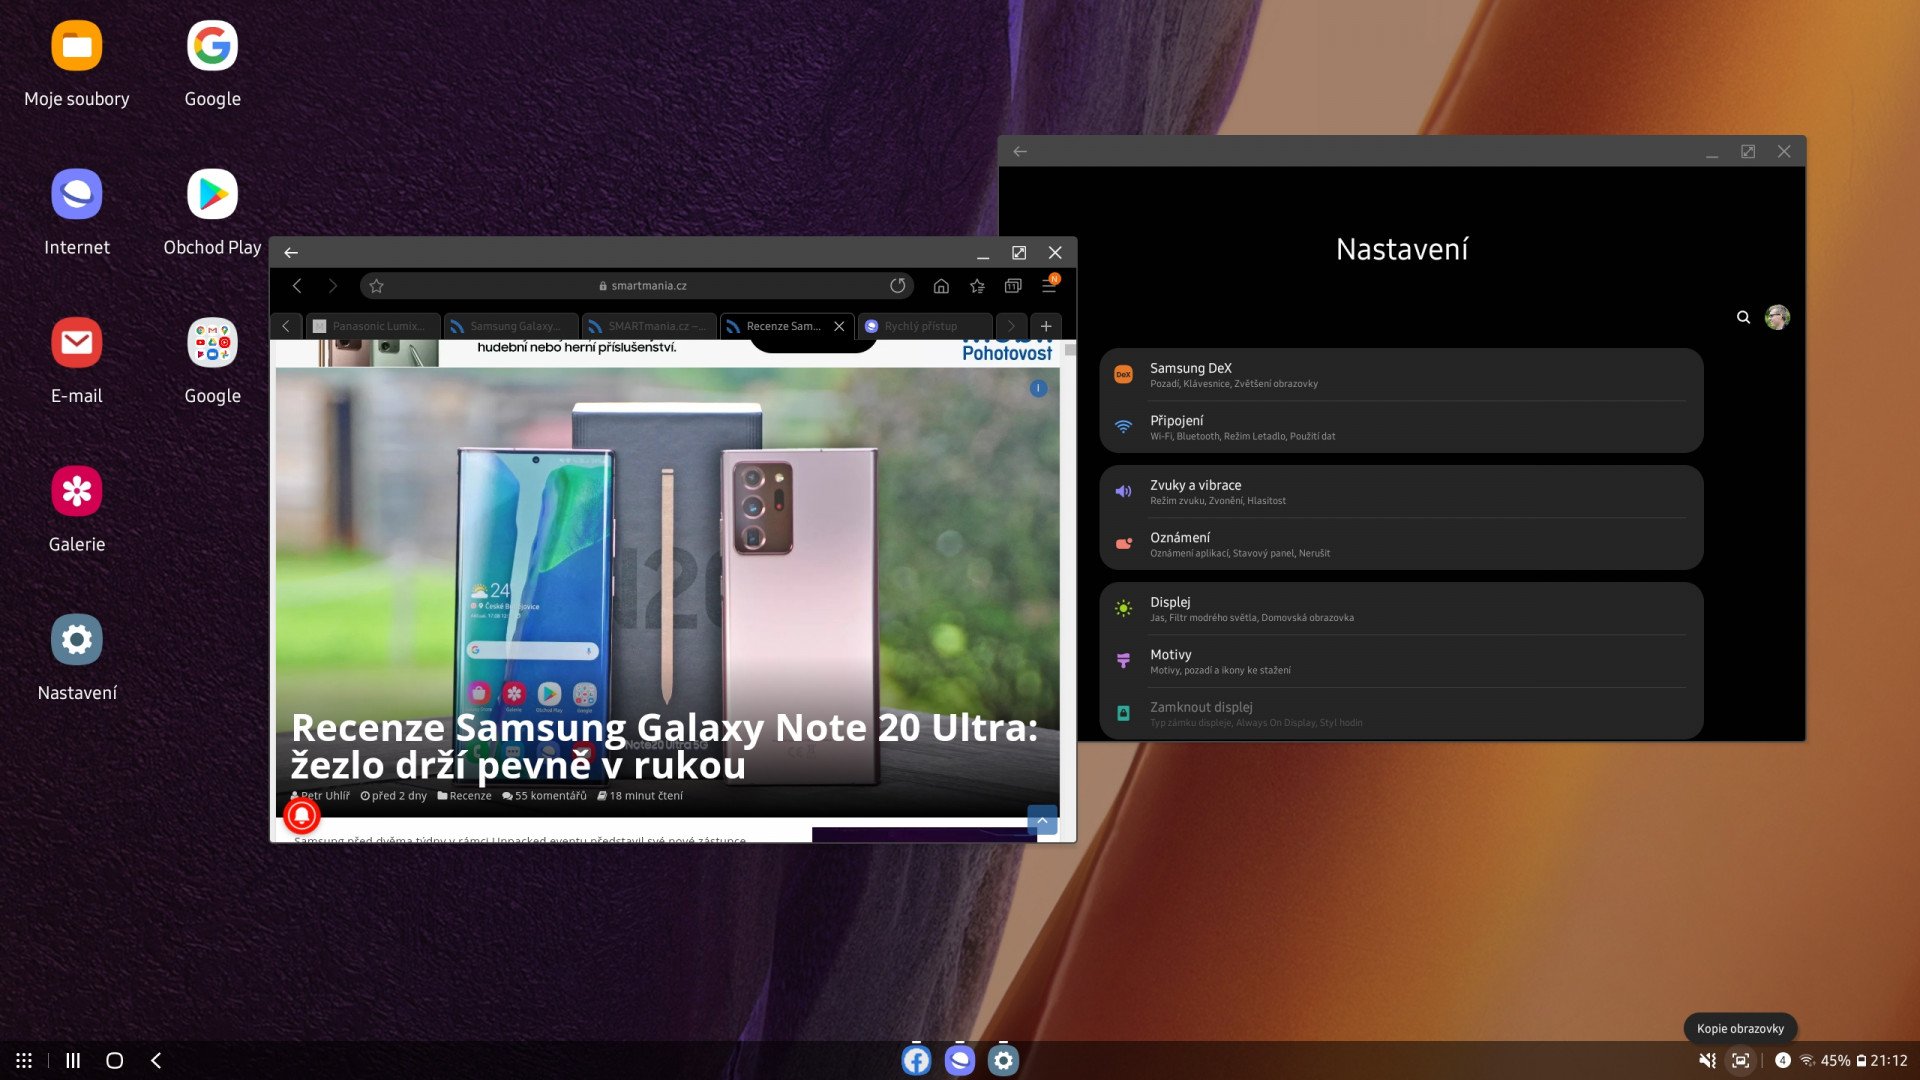Open Nastavení desktop icon

point(77,640)
